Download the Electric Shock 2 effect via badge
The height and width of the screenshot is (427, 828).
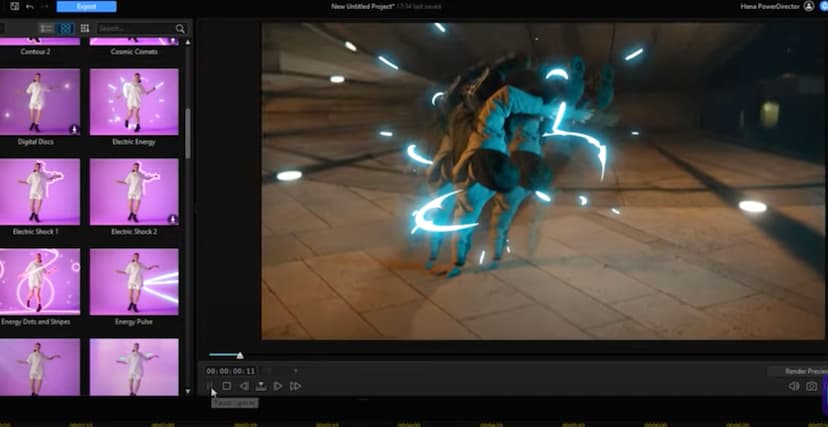172,219
